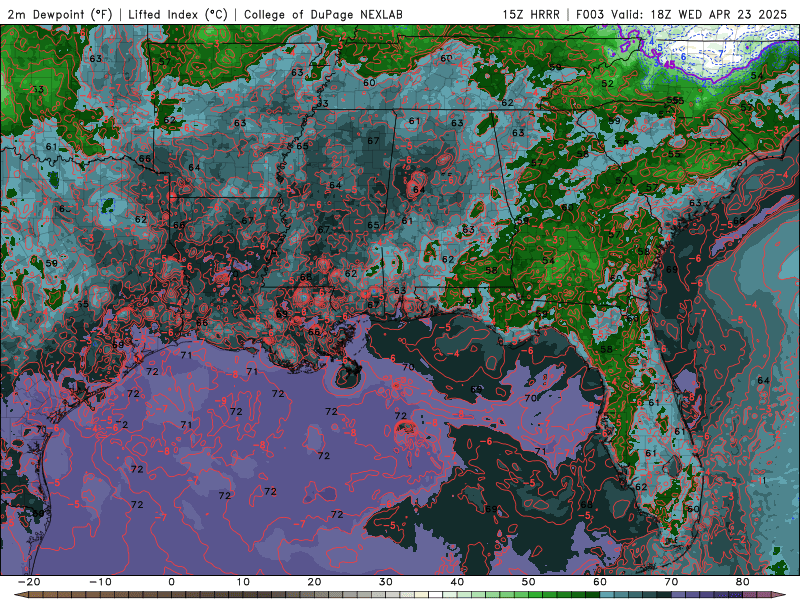Click the "10" color scale label
Image resolution: width=800 pixels, height=600 pixels.
pos(243,582)
